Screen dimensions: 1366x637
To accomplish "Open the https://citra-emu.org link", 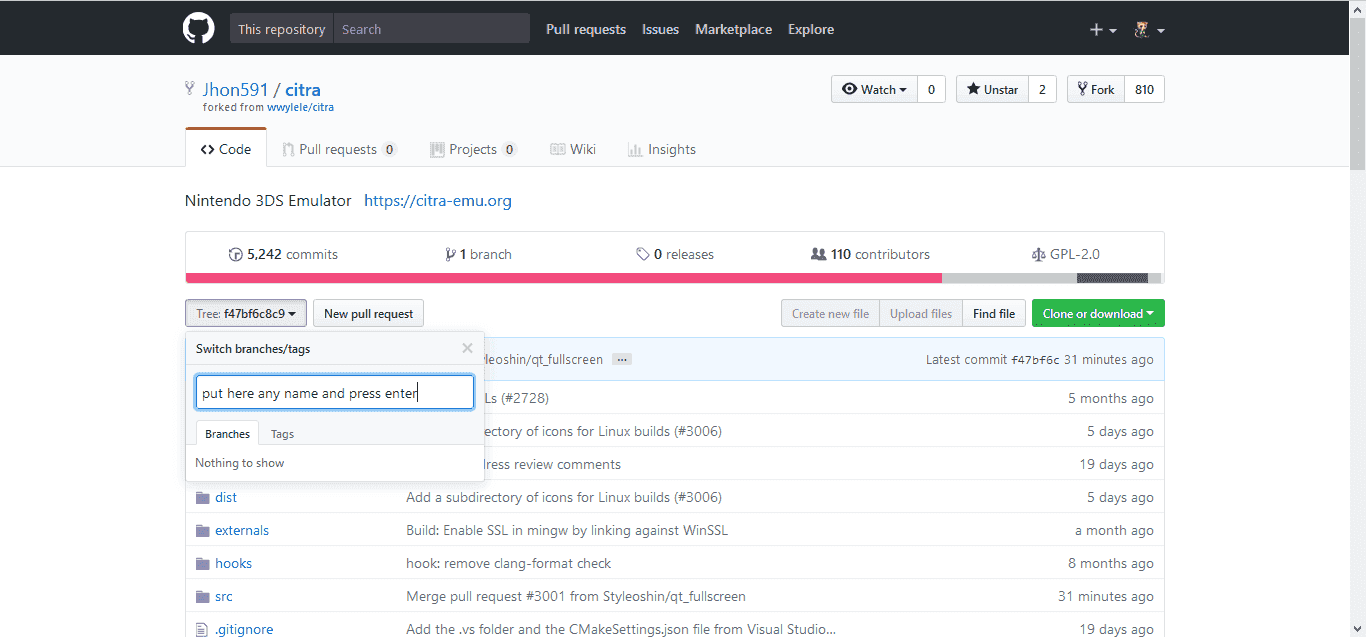I will pos(438,200).
